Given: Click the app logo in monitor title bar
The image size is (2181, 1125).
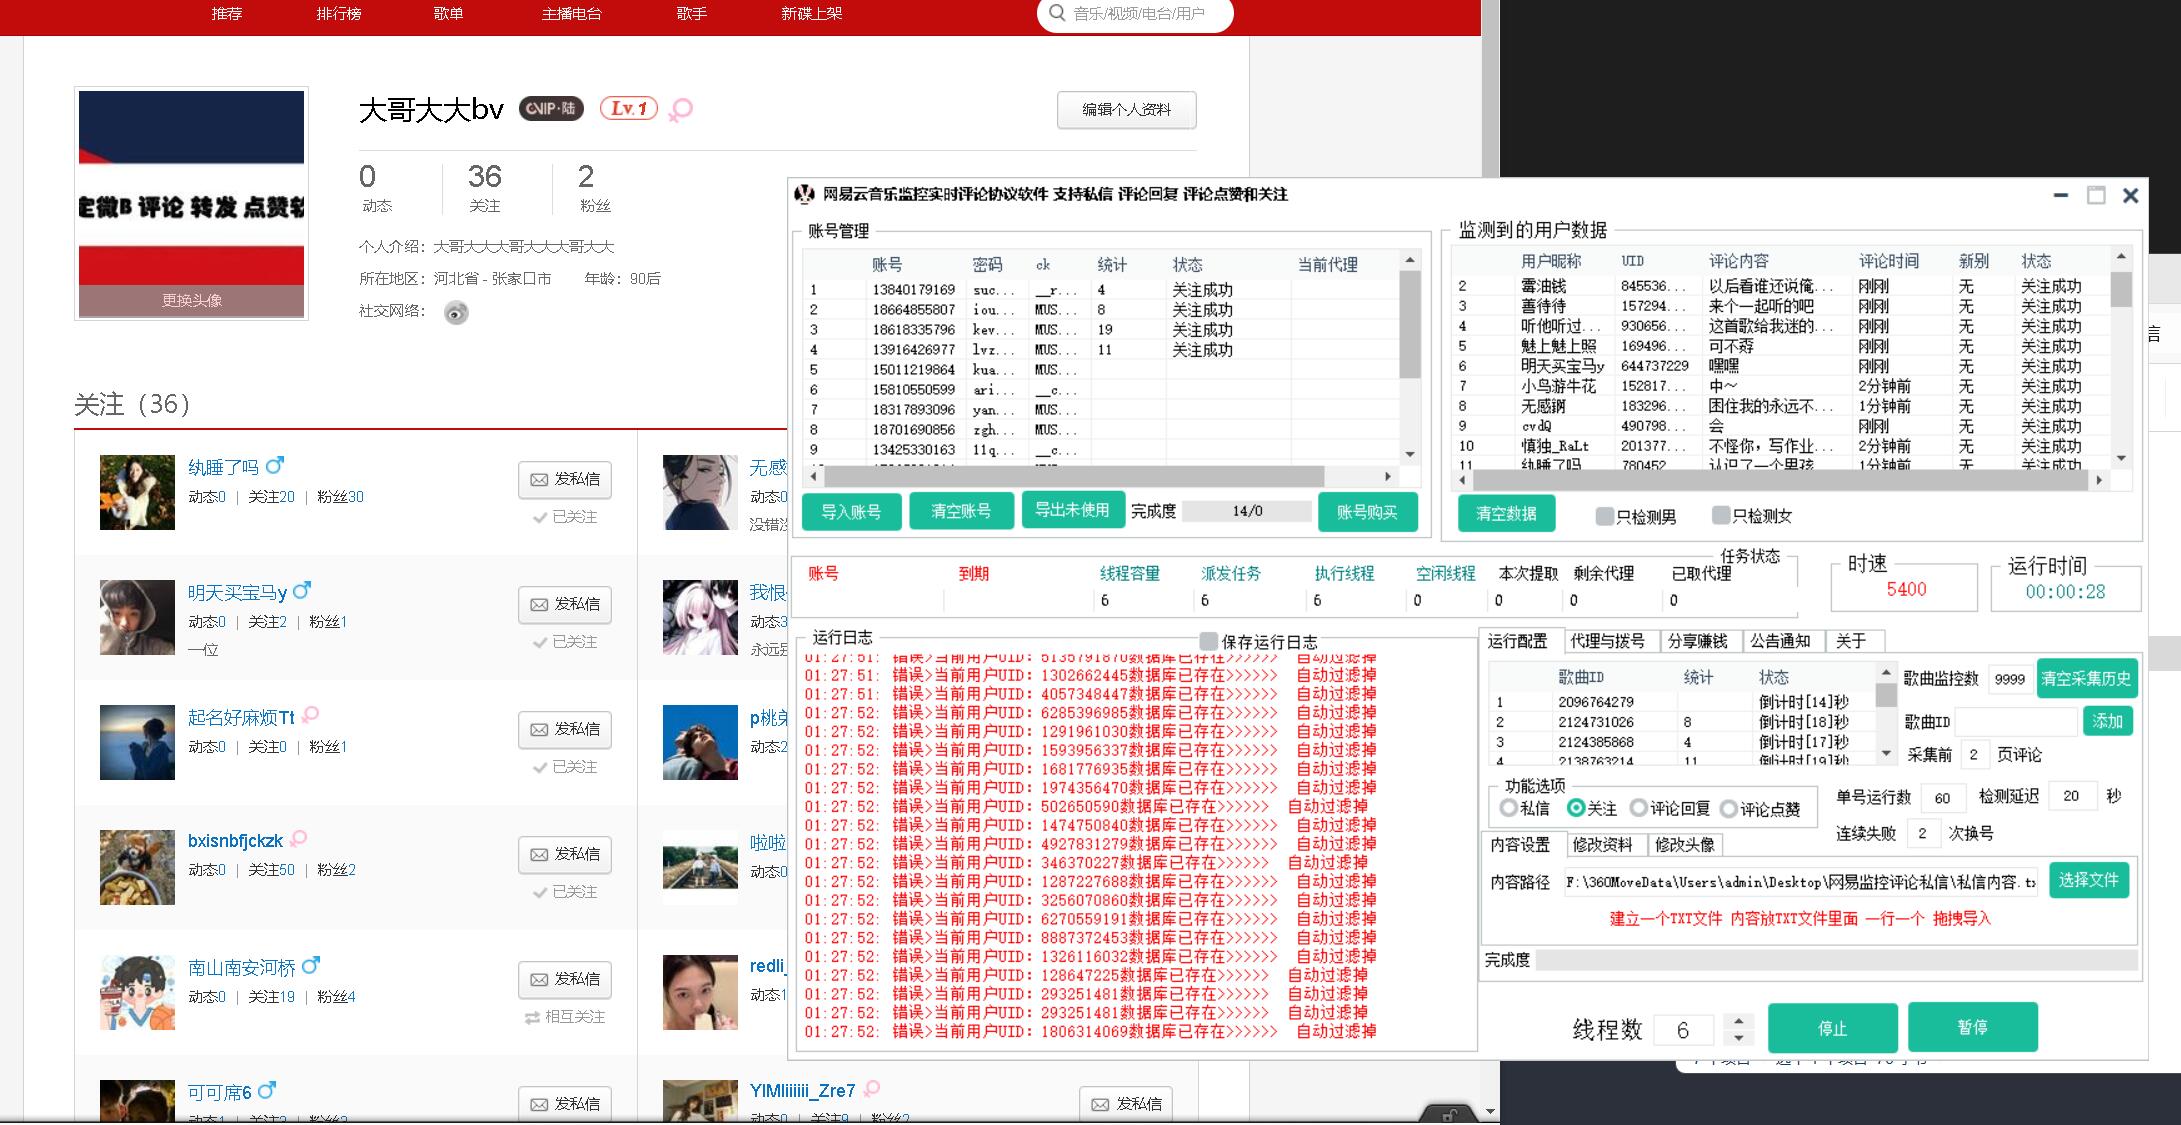Looking at the screenshot, I should point(804,194).
